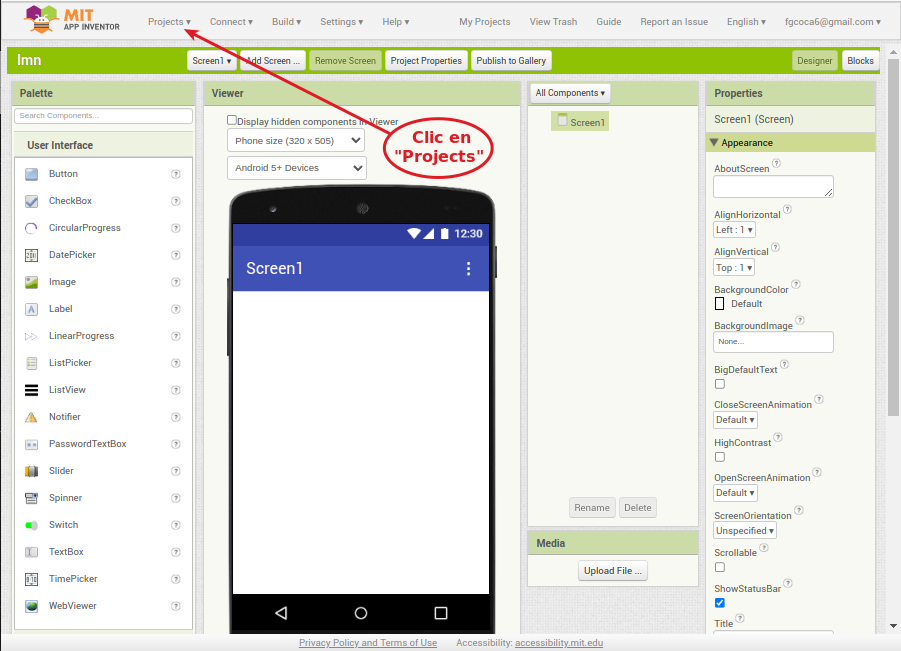The width and height of the screenshot is (901, 651).
Task: Open the Screen1 screen selector dropdown
Action: click(x=211, y=60)
